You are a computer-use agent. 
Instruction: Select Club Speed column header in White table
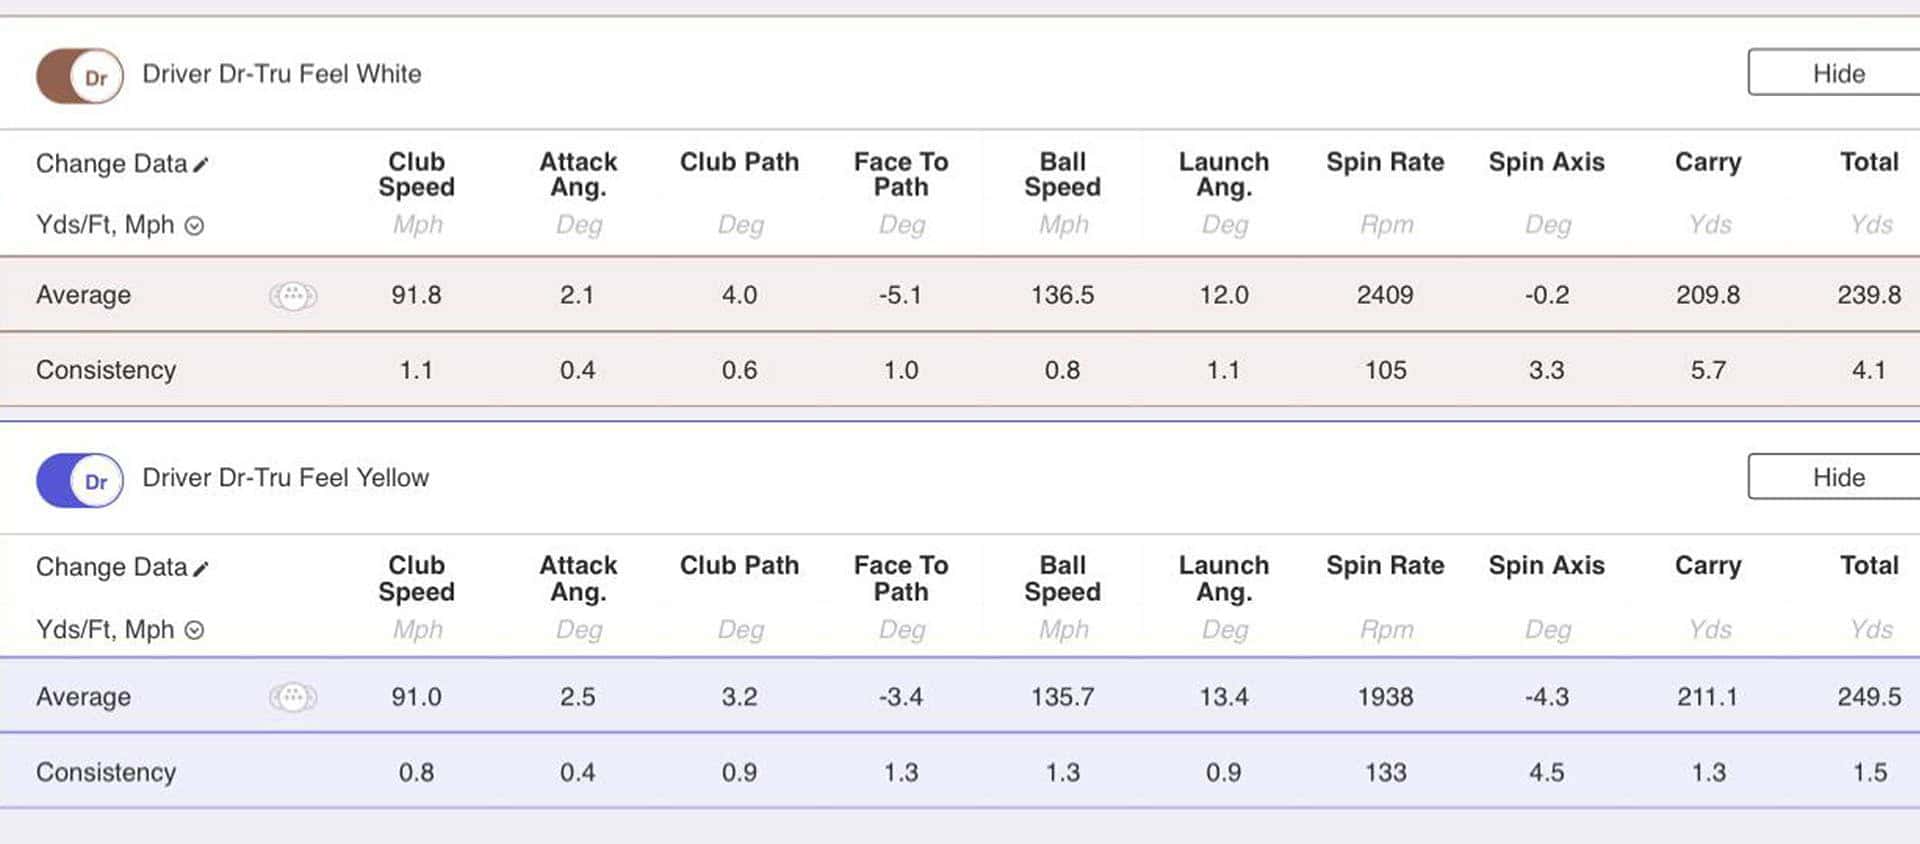pos(416,175)
